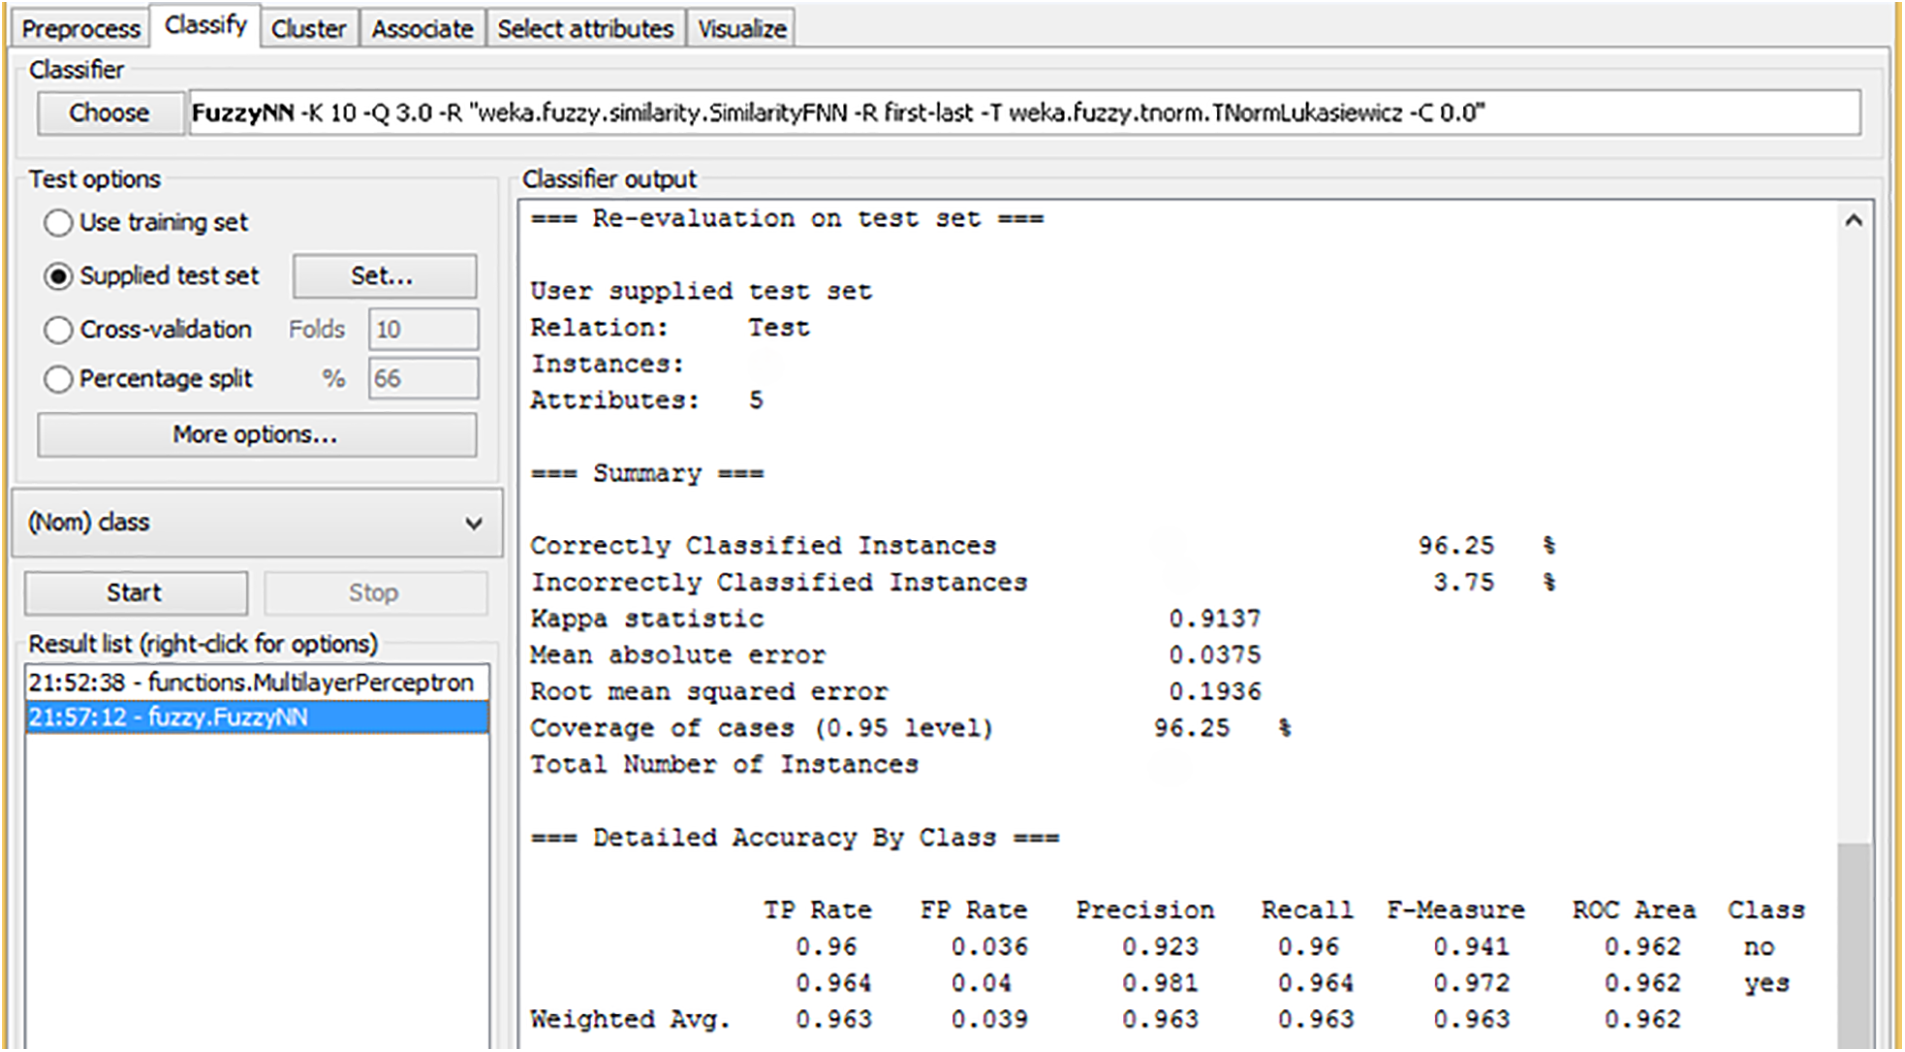Select the functions.MultilayerPerceptron result entry
The width and height of the screenshot is (1905, 1052).
[x=256, y=683]
